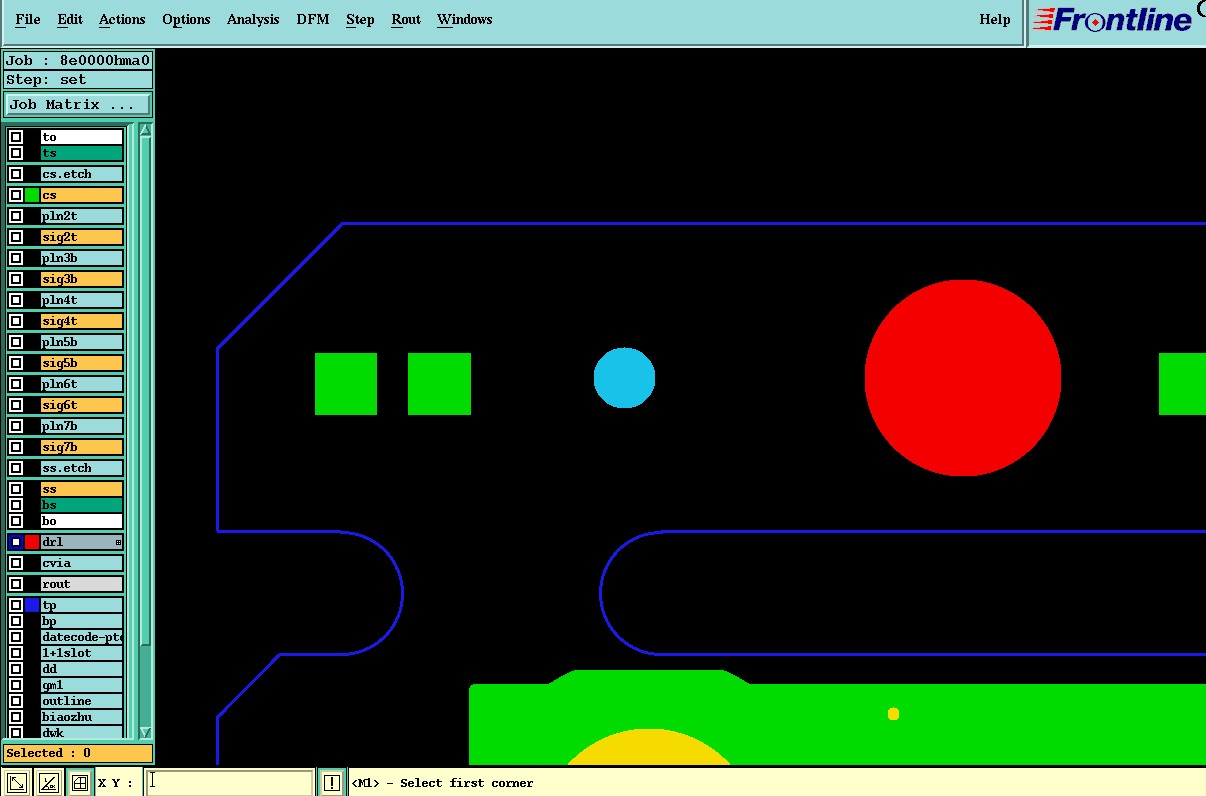1206x796 pixels.
Task: Select the sig5b layer name
Action: point(82,363)
